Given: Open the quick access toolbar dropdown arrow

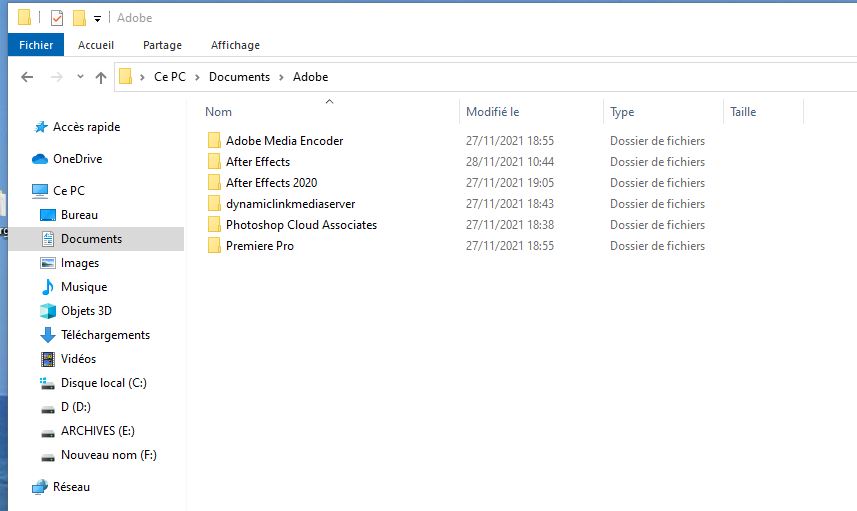Looking at the screenshot, I should (97, 19).
